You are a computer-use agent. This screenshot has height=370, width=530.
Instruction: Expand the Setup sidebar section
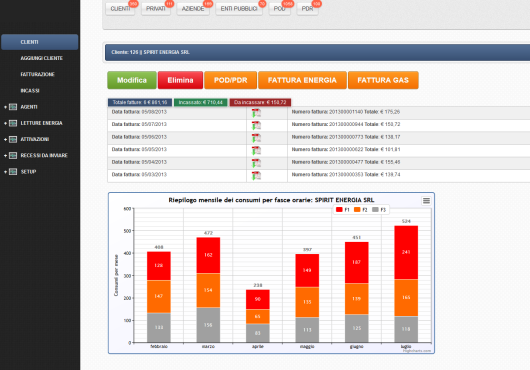click(x=5, y=172)
